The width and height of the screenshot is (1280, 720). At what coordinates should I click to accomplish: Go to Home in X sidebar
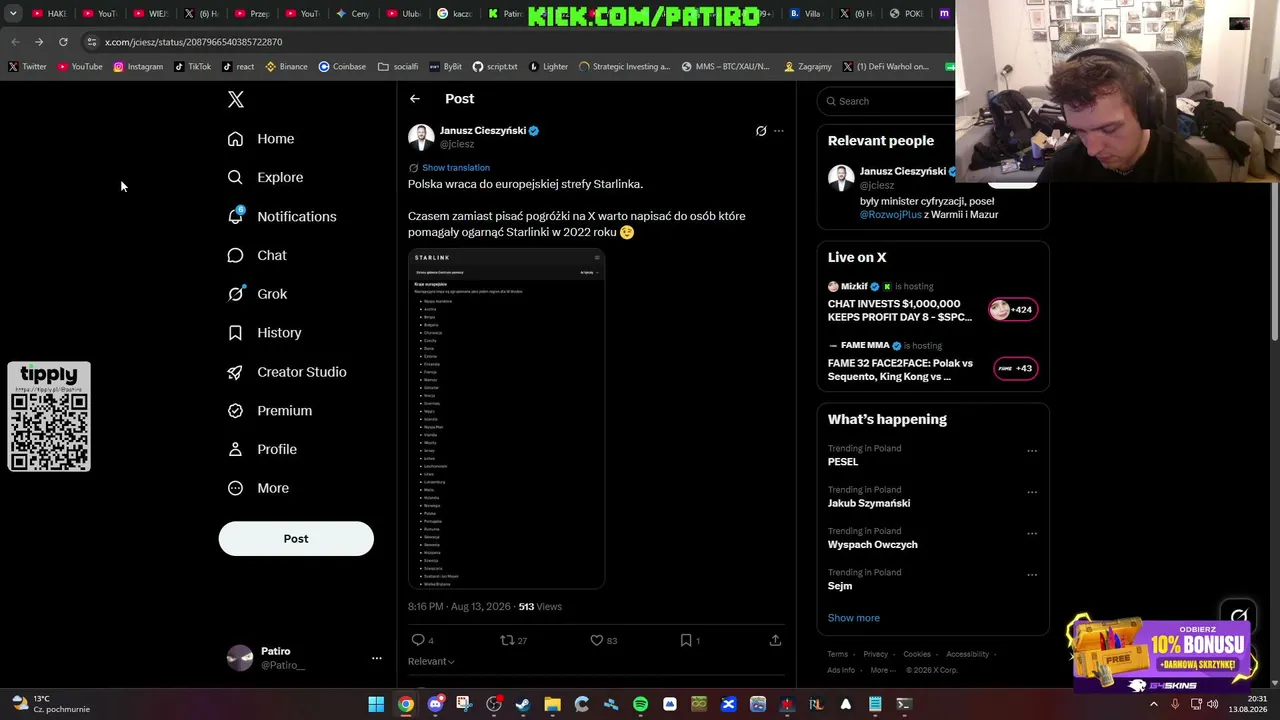click(x=261, y=139)
